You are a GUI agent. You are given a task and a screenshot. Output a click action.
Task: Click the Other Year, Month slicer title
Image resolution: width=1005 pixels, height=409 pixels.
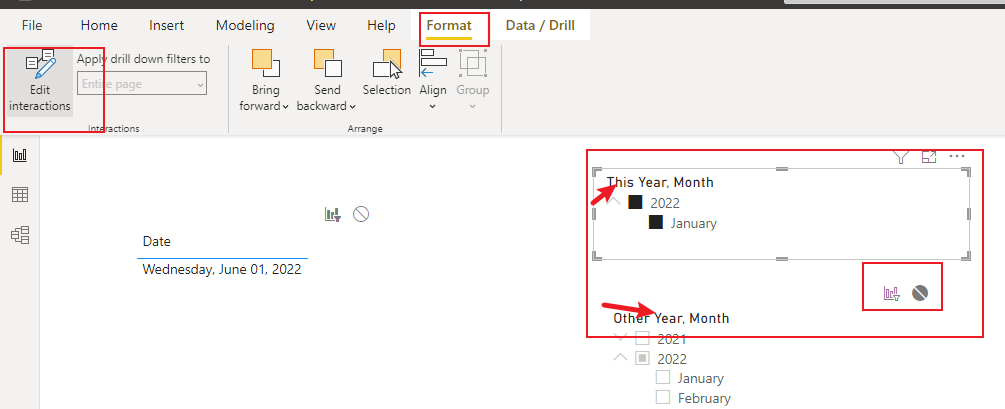(x=671, y=318)
